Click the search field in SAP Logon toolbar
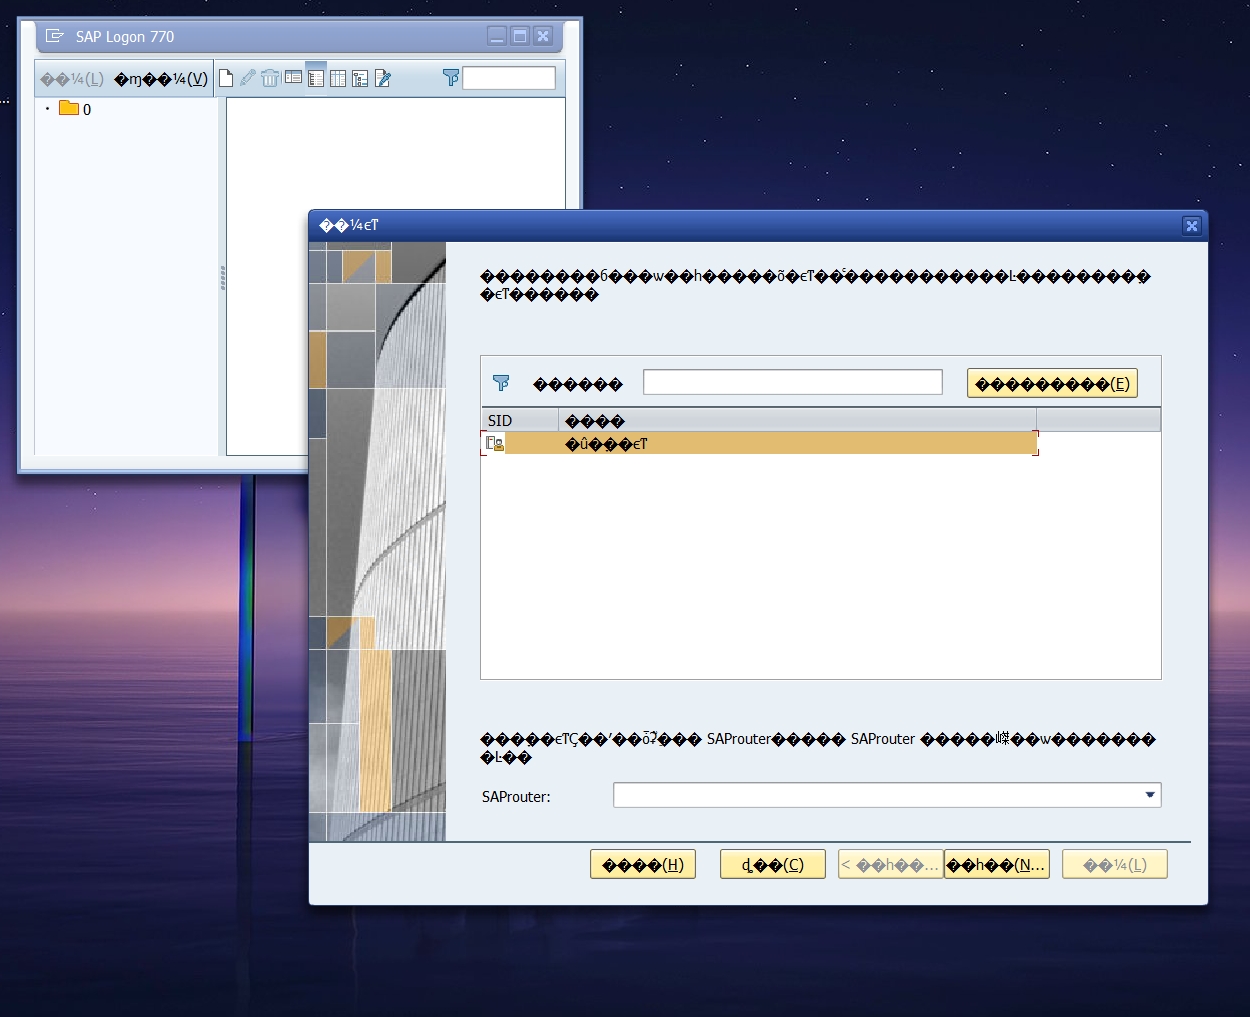This screenshot has height=1017, width=1250. 509,78
